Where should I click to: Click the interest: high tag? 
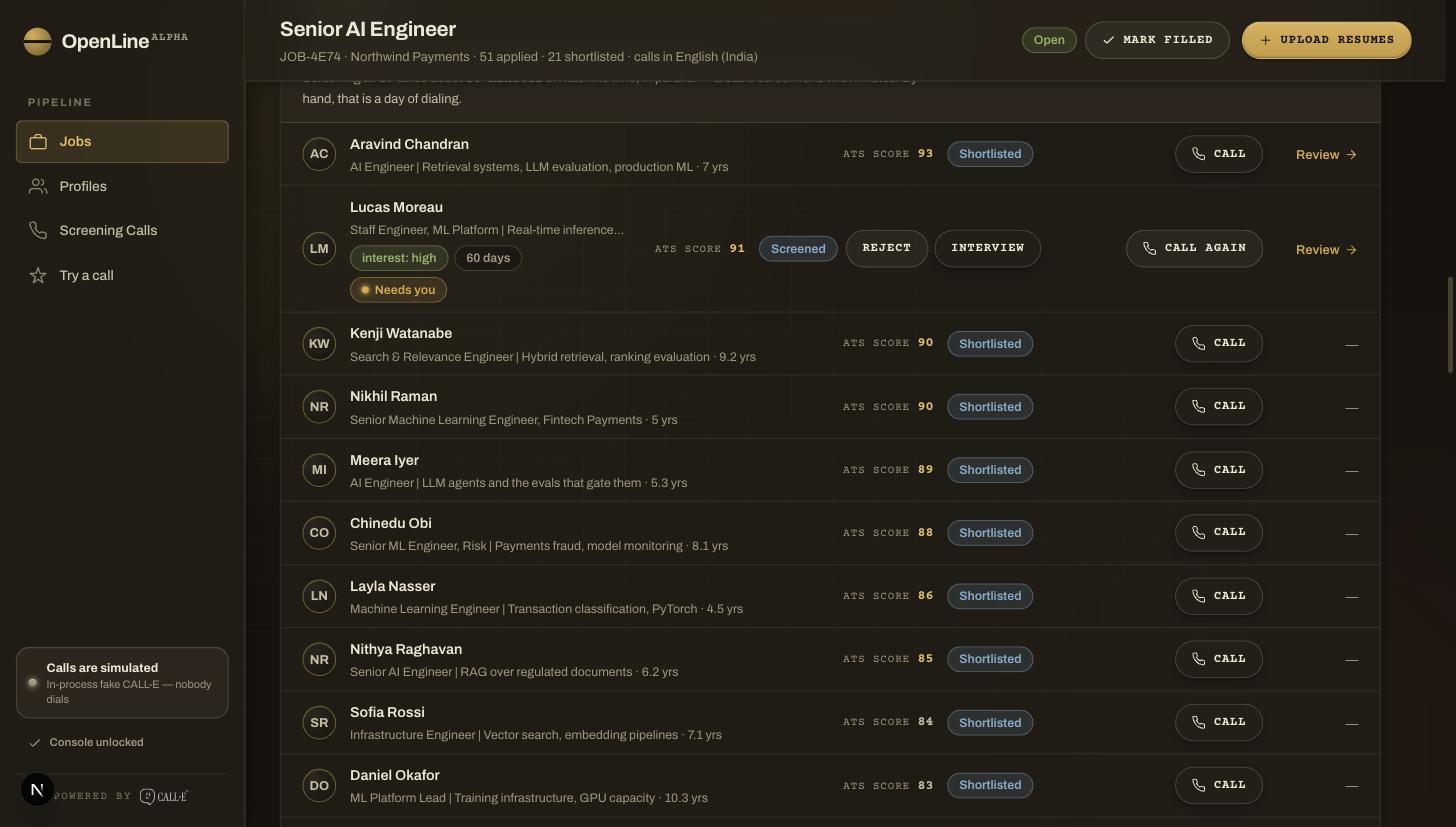pyautogui.click(x=399, y=258)
